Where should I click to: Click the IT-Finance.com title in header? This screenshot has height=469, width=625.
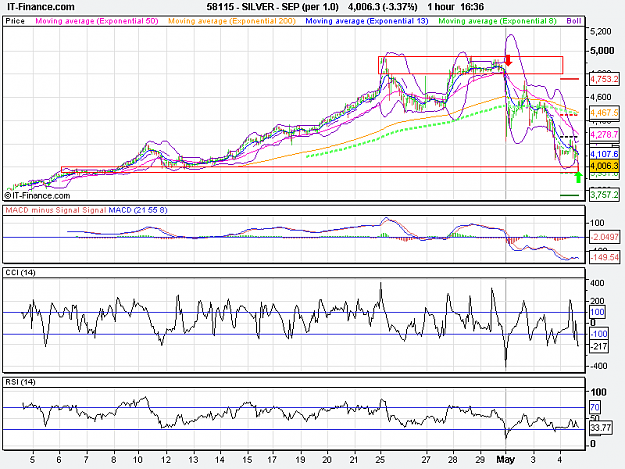(x=41, y=7)
